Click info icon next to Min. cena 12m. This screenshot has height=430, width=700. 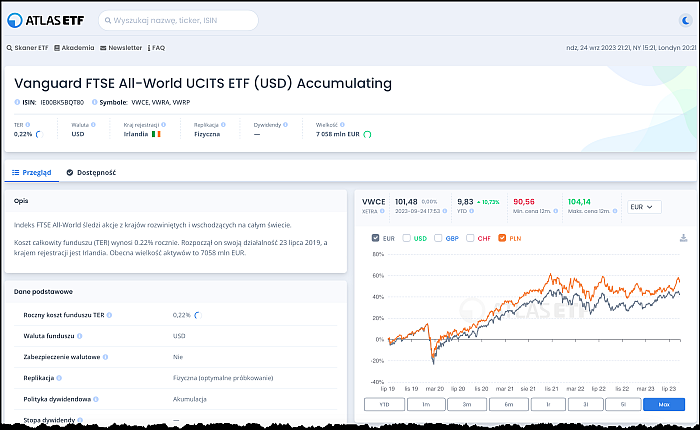pyautogui.click(x=555, y=211)
